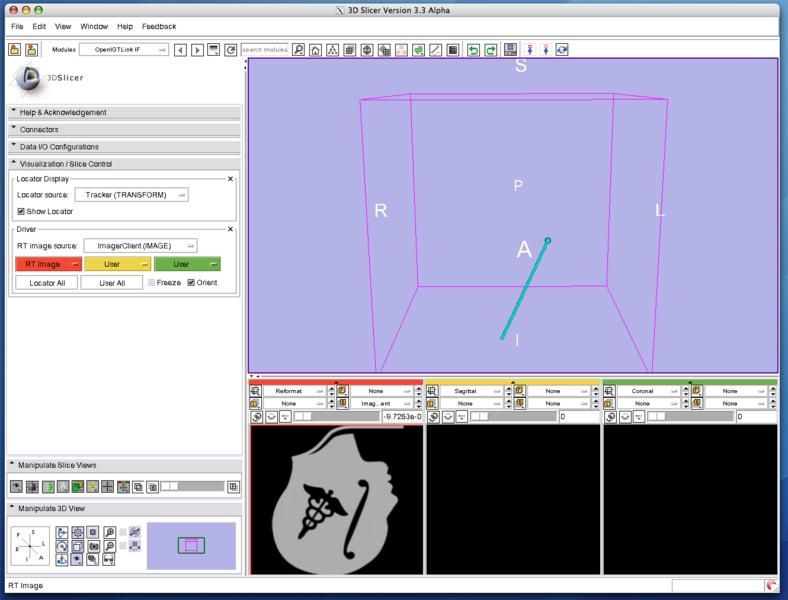Open the color module icon

pyautogui.click(x=453, y=50)
